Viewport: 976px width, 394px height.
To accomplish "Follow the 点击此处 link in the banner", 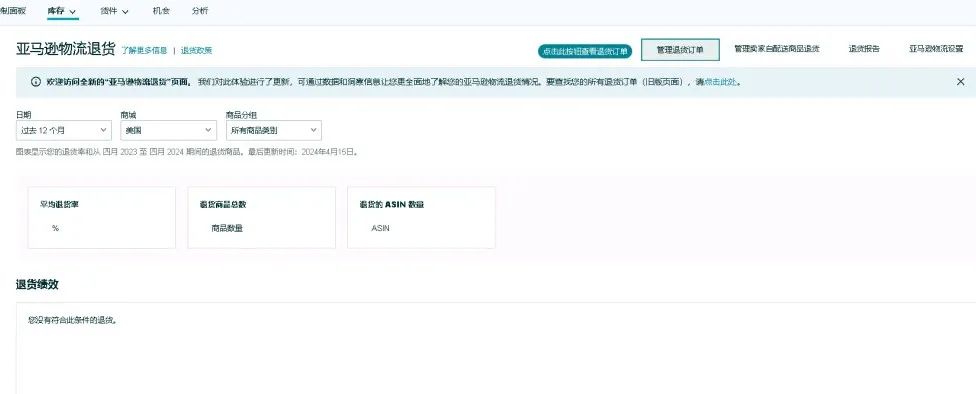I will point(721,82).
